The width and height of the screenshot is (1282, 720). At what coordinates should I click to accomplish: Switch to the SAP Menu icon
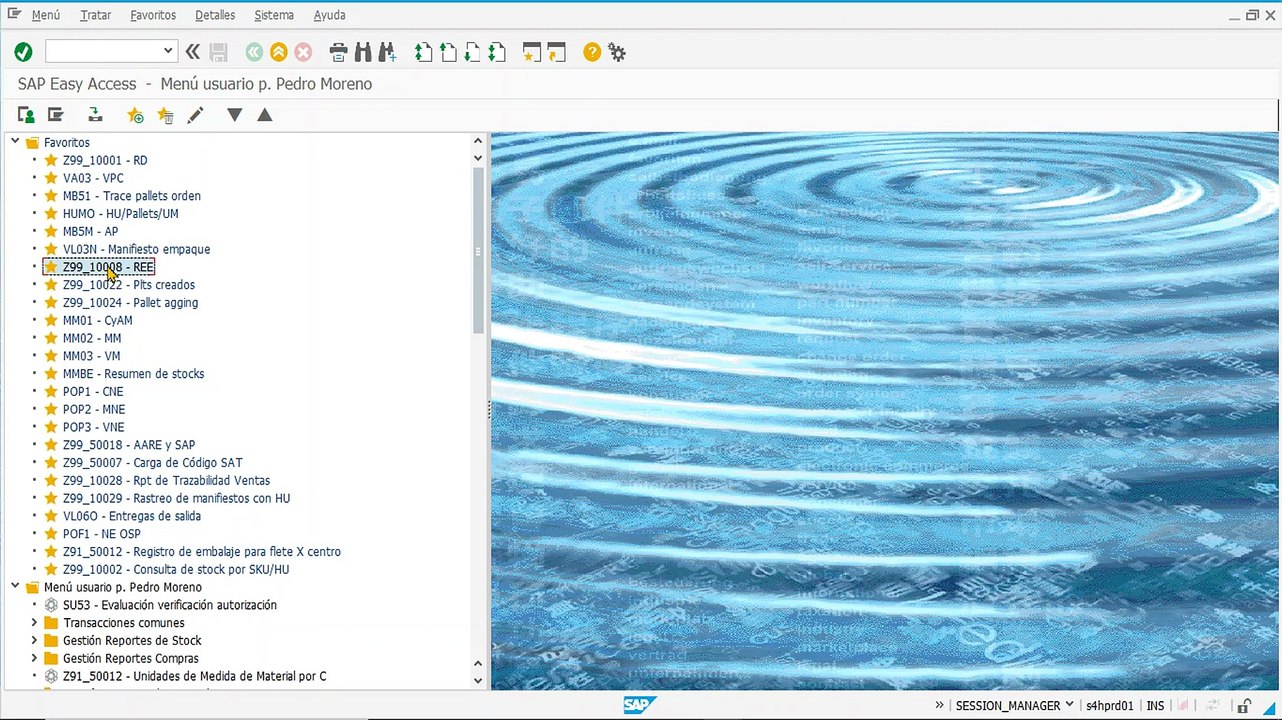coord(56,115)
